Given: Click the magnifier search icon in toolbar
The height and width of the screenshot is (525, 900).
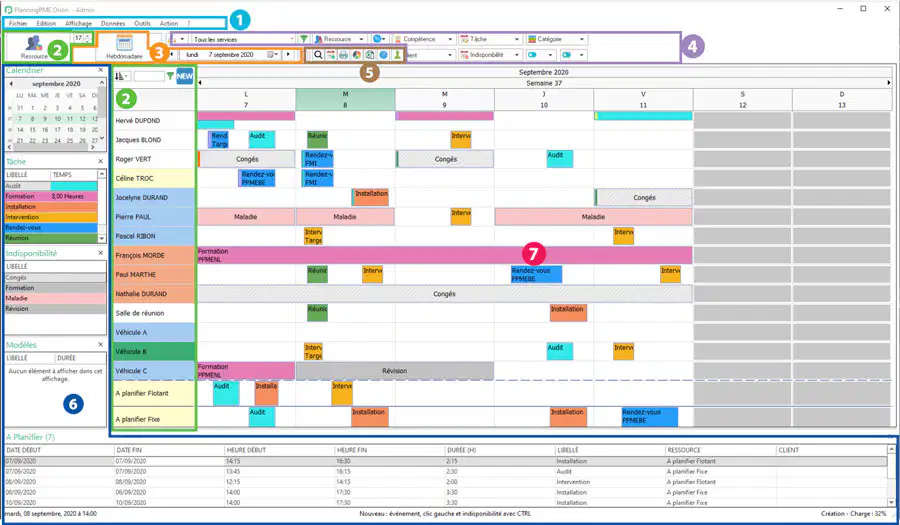Looking at the screenshot, I should [318, 55].
